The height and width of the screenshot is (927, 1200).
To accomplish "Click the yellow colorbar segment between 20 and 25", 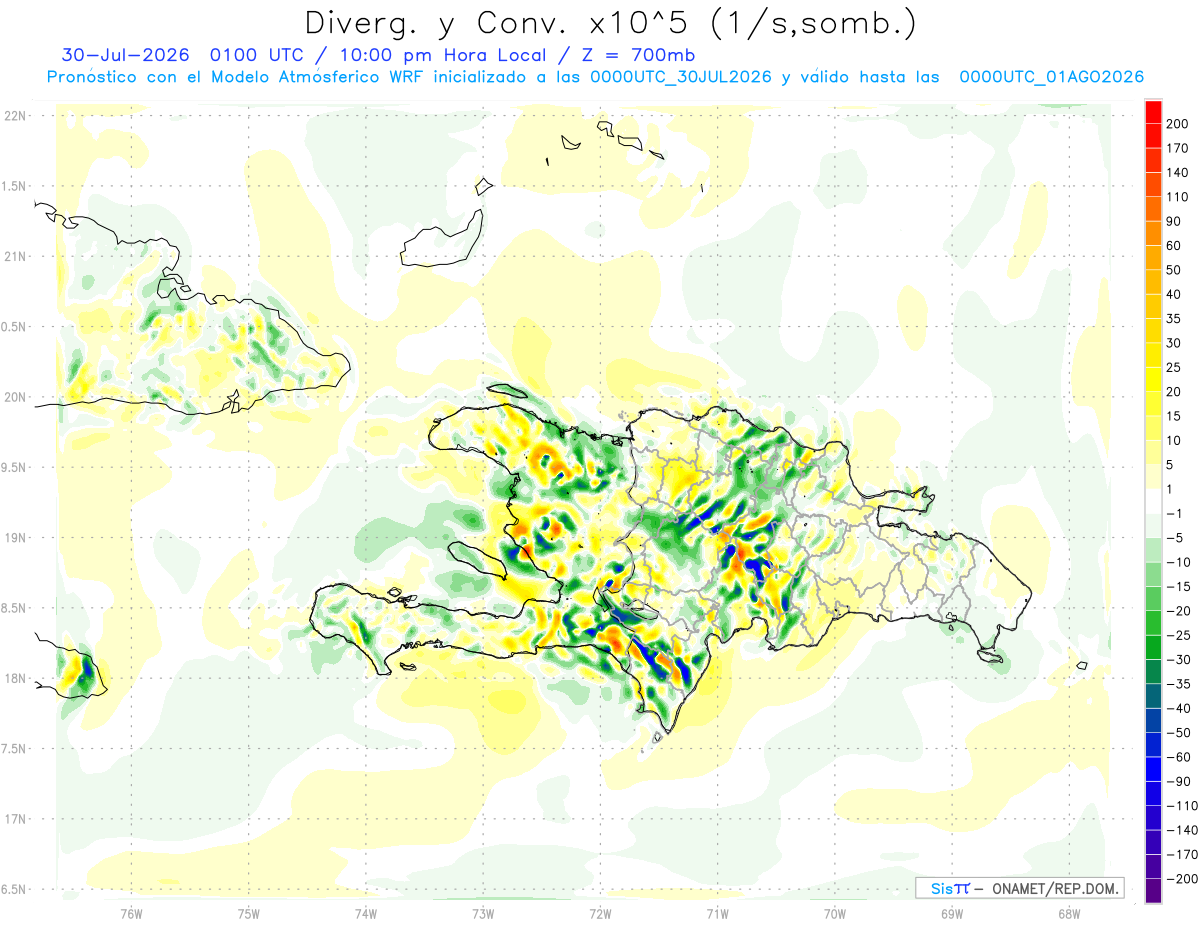I will click(x=1153, y=379).
